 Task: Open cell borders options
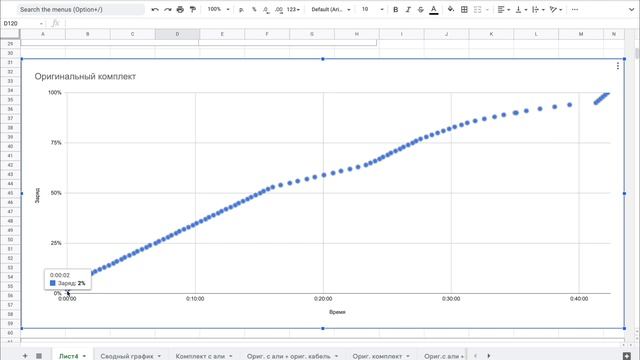(464, 9)
